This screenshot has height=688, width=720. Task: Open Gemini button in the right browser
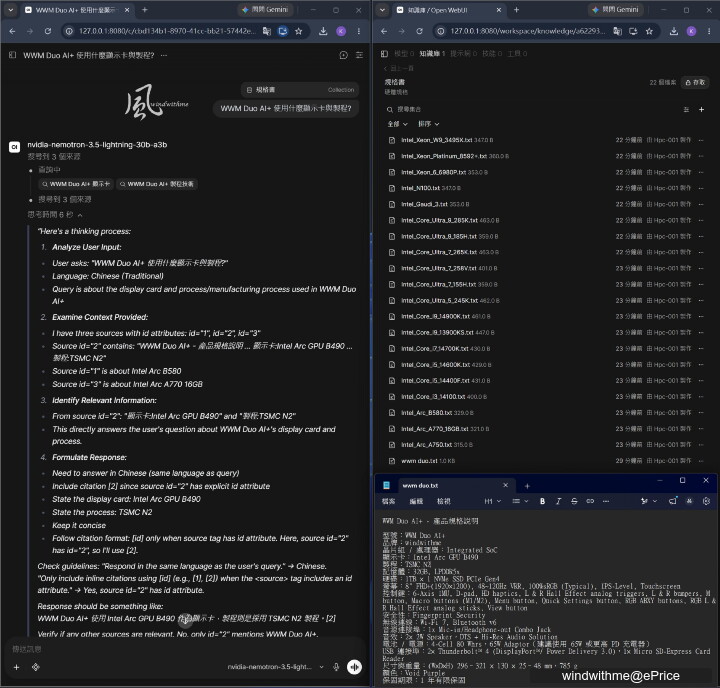coord(615,10)
